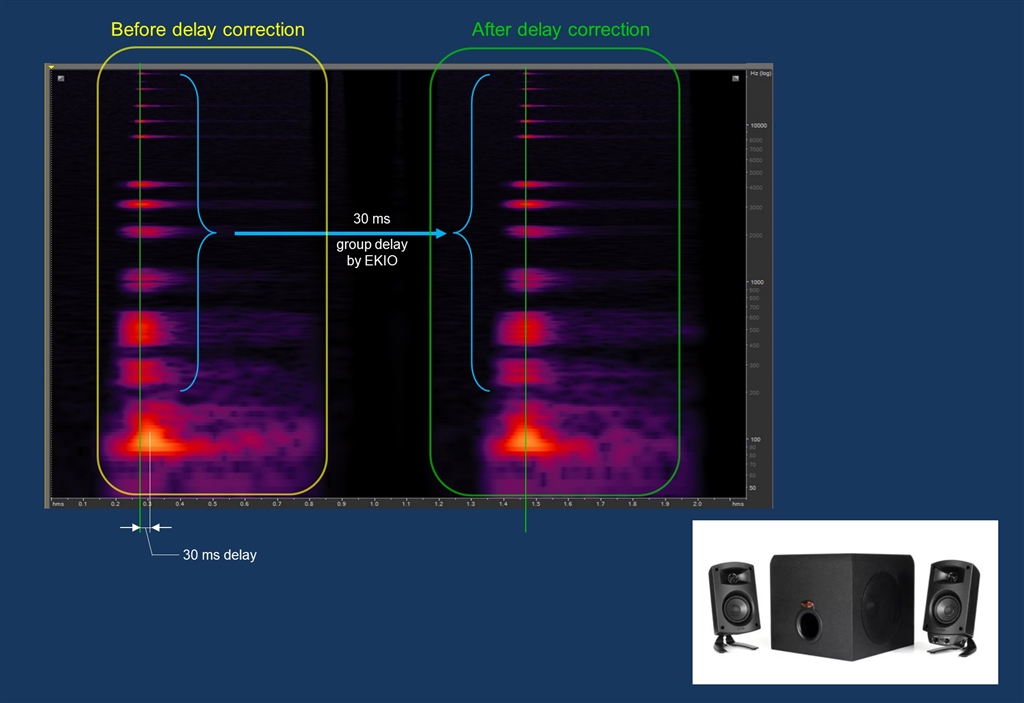The width and height of the screenshot is (1024, 703).
Task: Click the 5000 Hz mark on frequency scale
Action: (x=756, y=173)
